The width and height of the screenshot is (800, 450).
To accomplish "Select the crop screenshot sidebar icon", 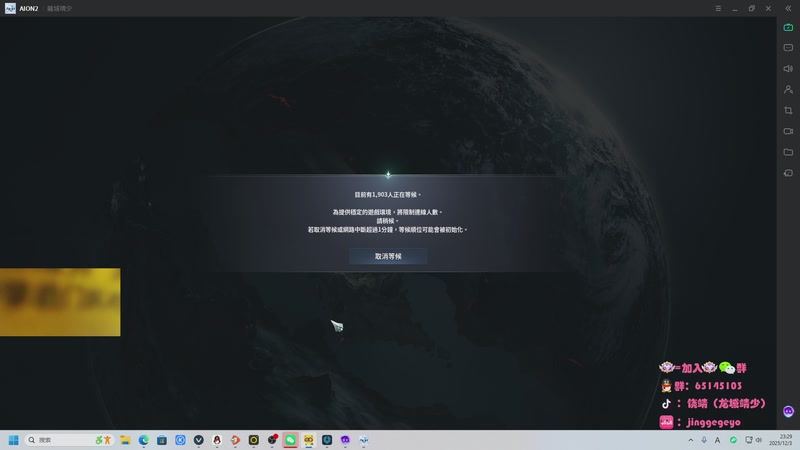I will pyautogui.click(x=788, y=110).
